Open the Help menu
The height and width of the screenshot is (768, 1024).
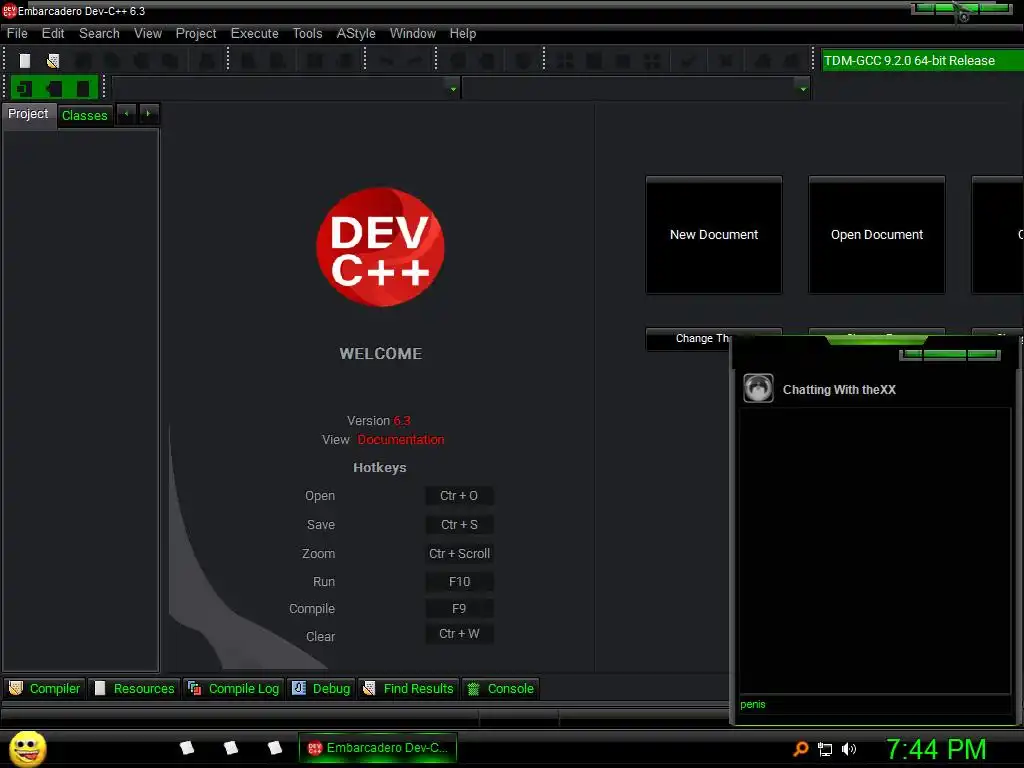462,33
